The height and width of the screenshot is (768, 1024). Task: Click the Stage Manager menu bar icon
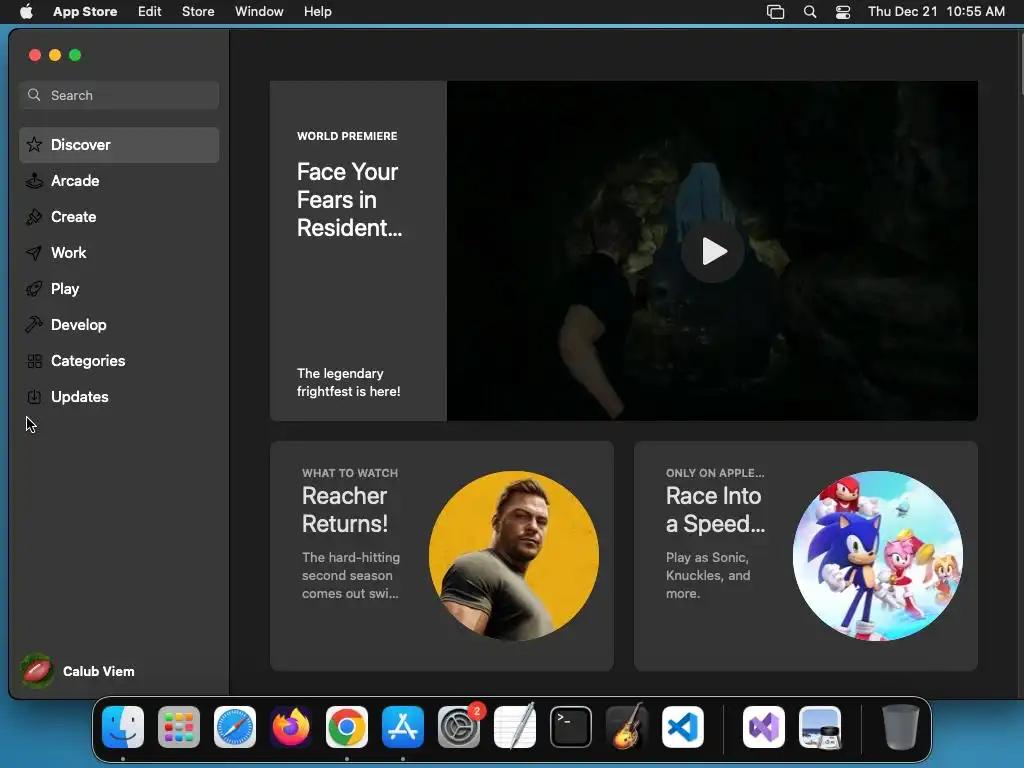tap(775, 12)
